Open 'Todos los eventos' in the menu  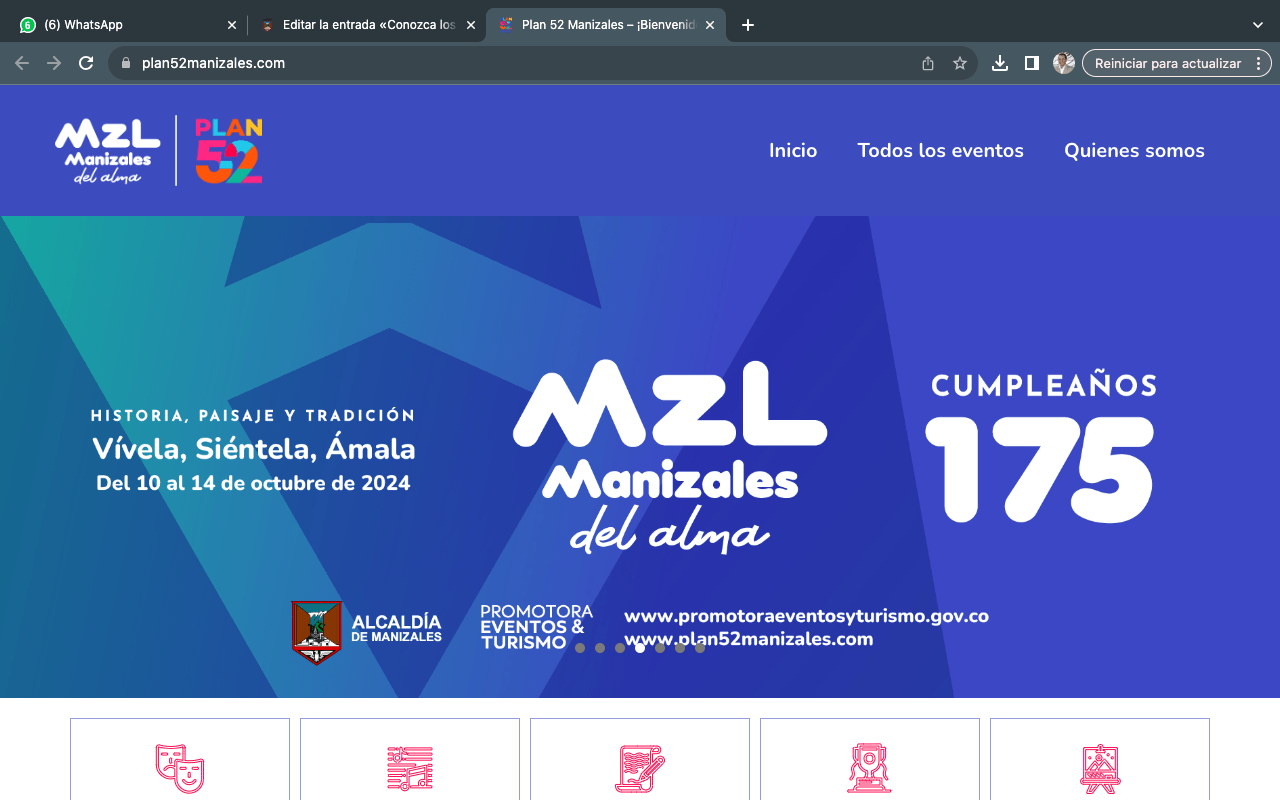(x=941, y=151)
